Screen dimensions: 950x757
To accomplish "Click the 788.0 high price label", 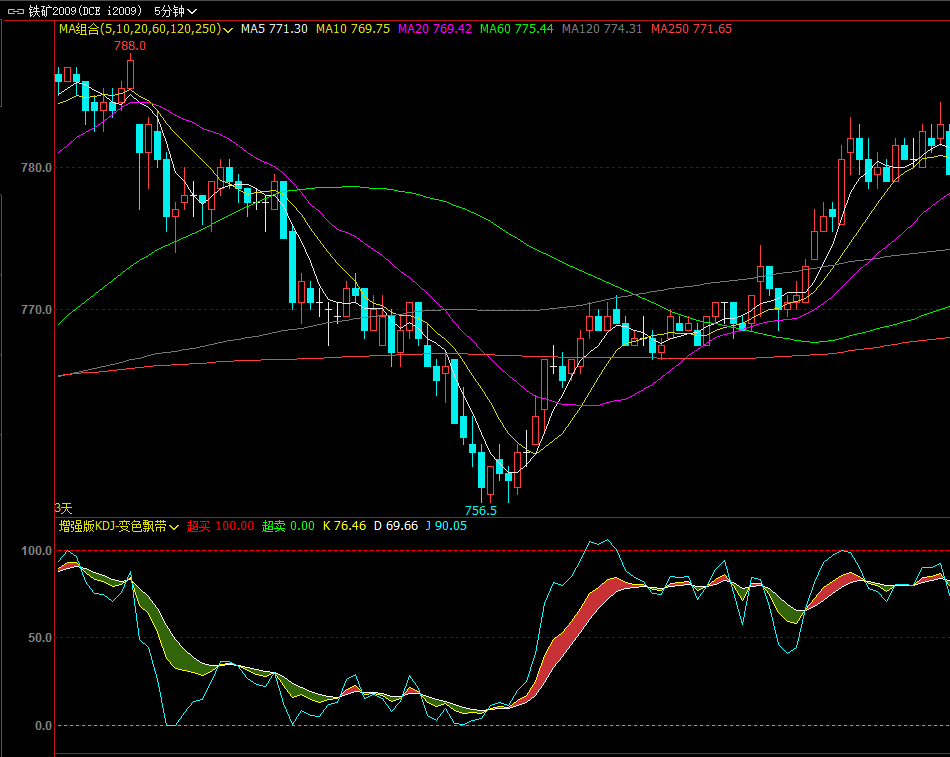I will (x=130, y=45).
